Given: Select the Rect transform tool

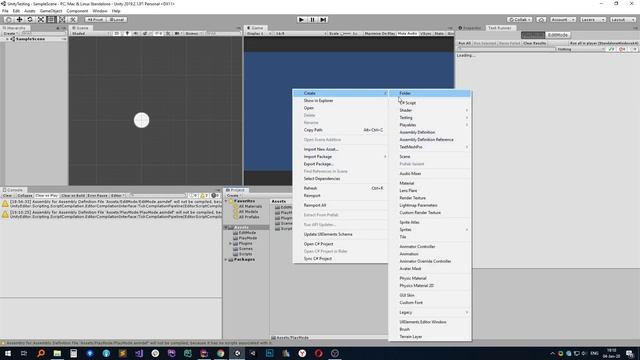Looking at the screenshot, I should coord(51,20).
